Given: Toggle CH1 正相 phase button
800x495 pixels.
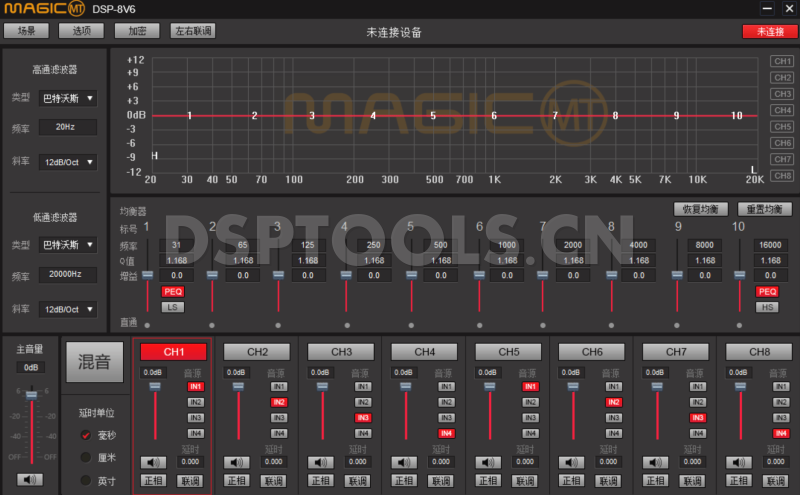Looking at the screenshot, I should (x=153, y=481).
